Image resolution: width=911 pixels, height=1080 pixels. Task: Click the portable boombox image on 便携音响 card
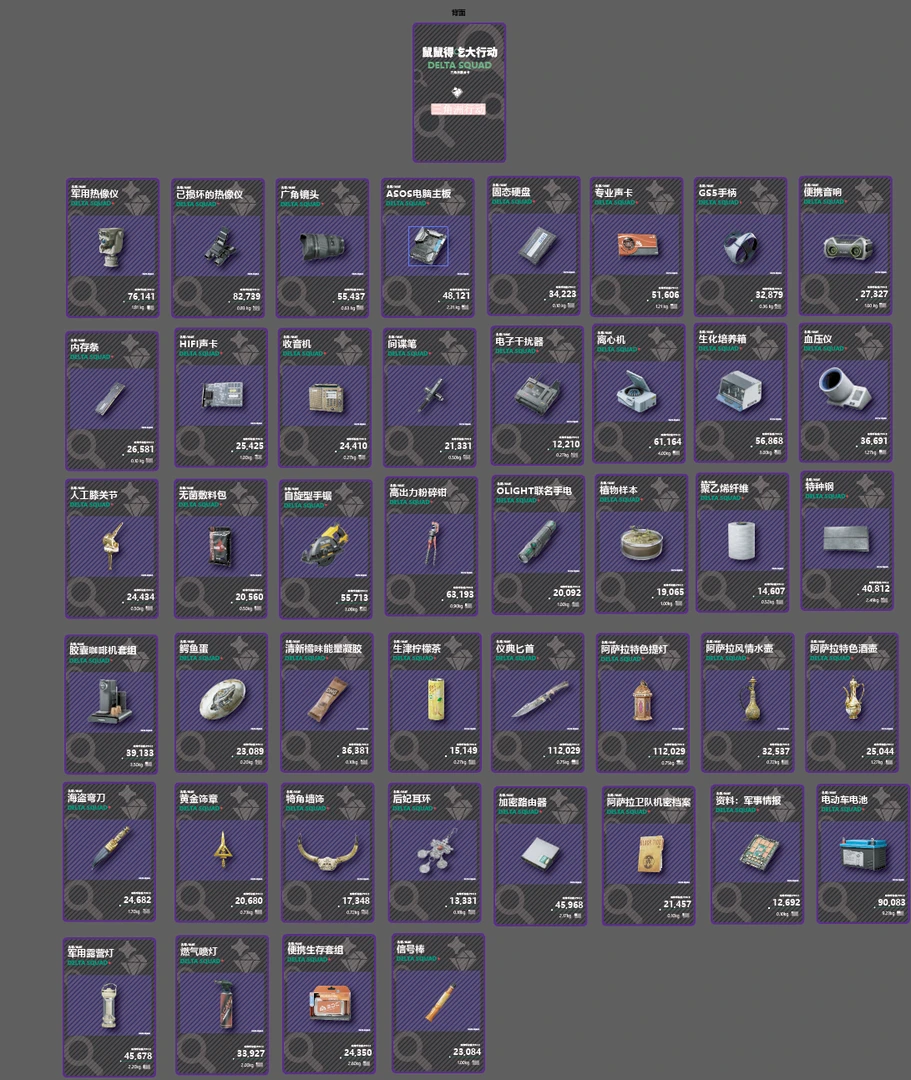click(845, 245)
